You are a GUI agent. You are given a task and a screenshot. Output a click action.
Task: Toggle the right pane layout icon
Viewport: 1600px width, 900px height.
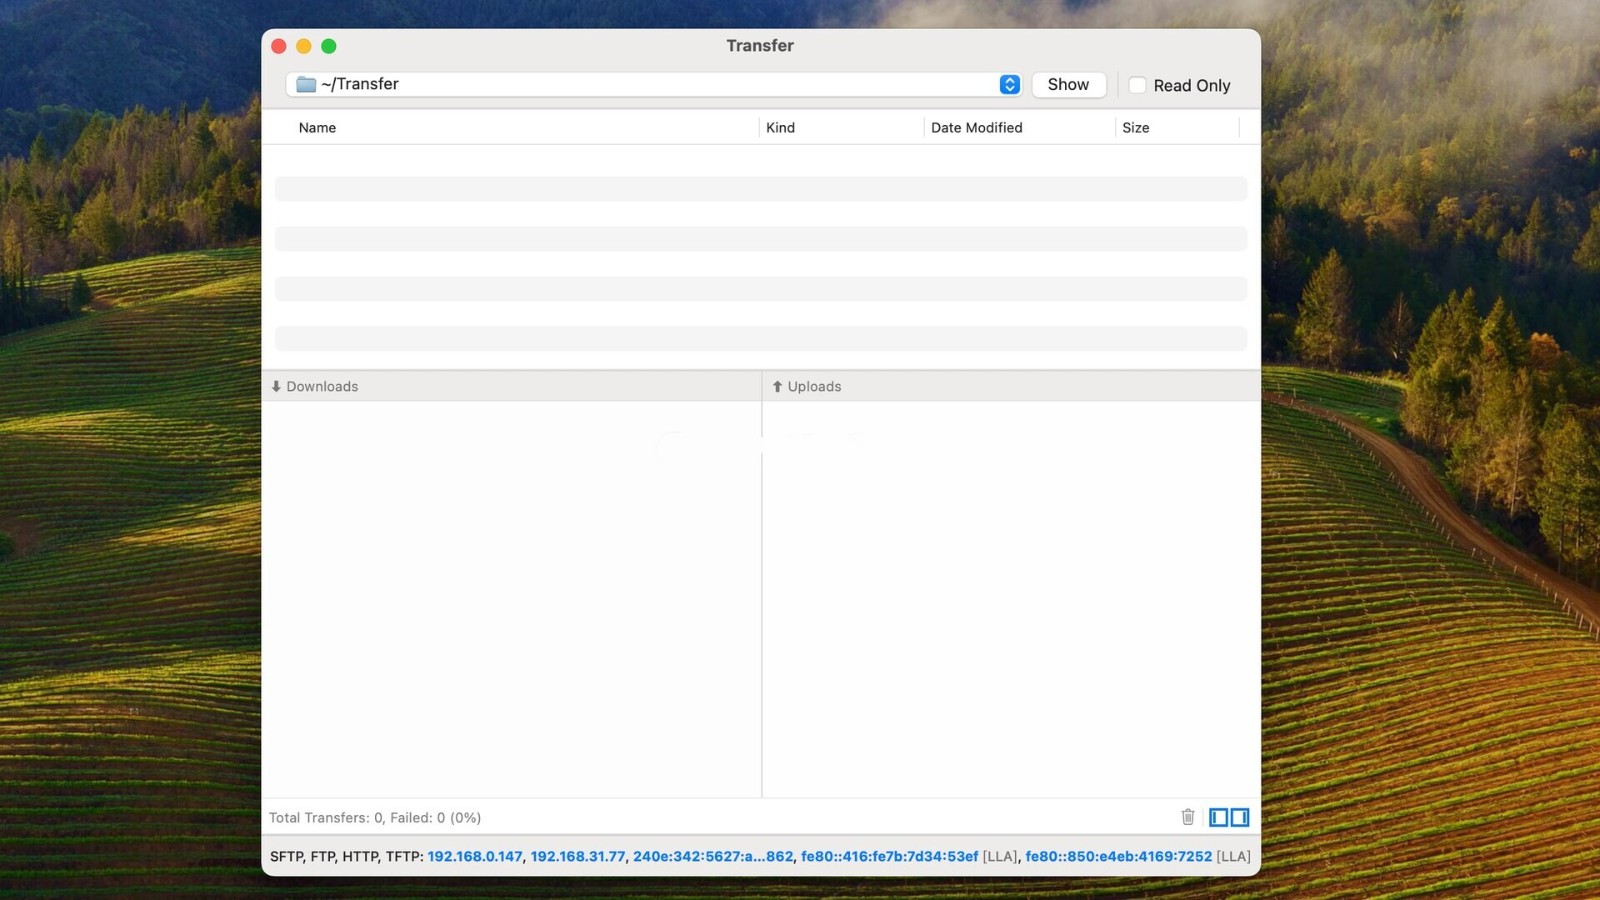tap(1240, 818)
